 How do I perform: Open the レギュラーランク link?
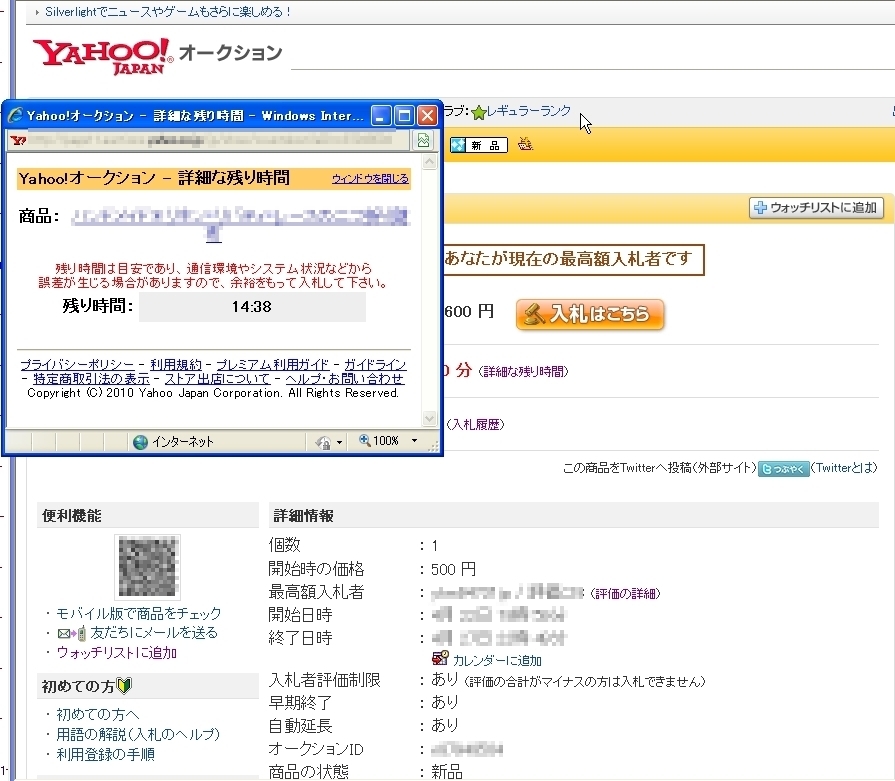[x=528, y=111]
